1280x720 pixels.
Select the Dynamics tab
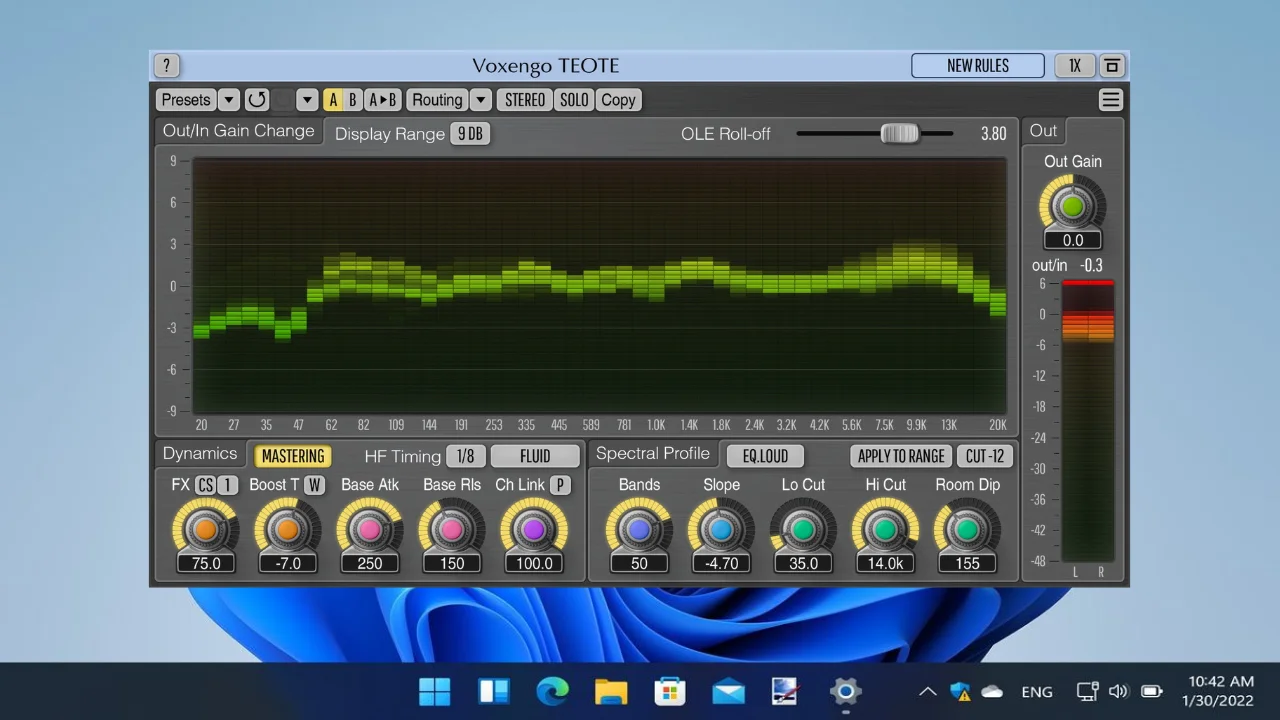(200, 454)
